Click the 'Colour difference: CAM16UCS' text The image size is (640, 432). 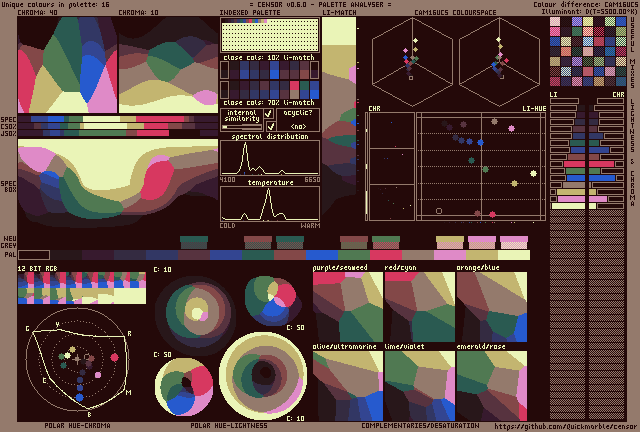coord(584,4)
